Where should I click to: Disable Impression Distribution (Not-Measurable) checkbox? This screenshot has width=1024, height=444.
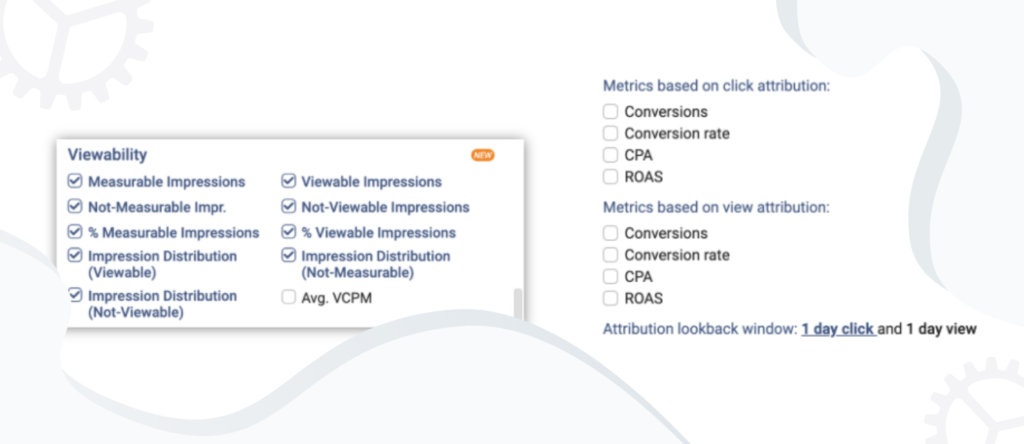[x=289, y=255]
